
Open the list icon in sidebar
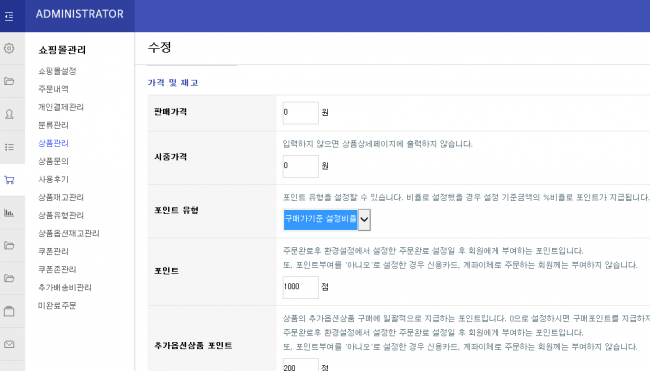9,147
